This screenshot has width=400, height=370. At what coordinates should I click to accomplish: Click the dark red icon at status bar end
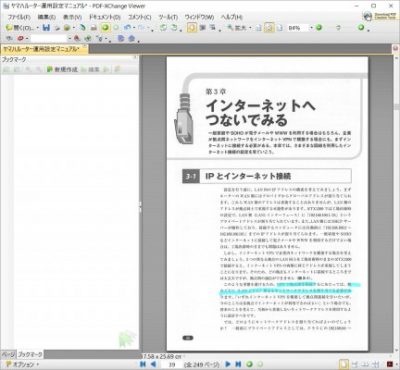tap(390, 364)
